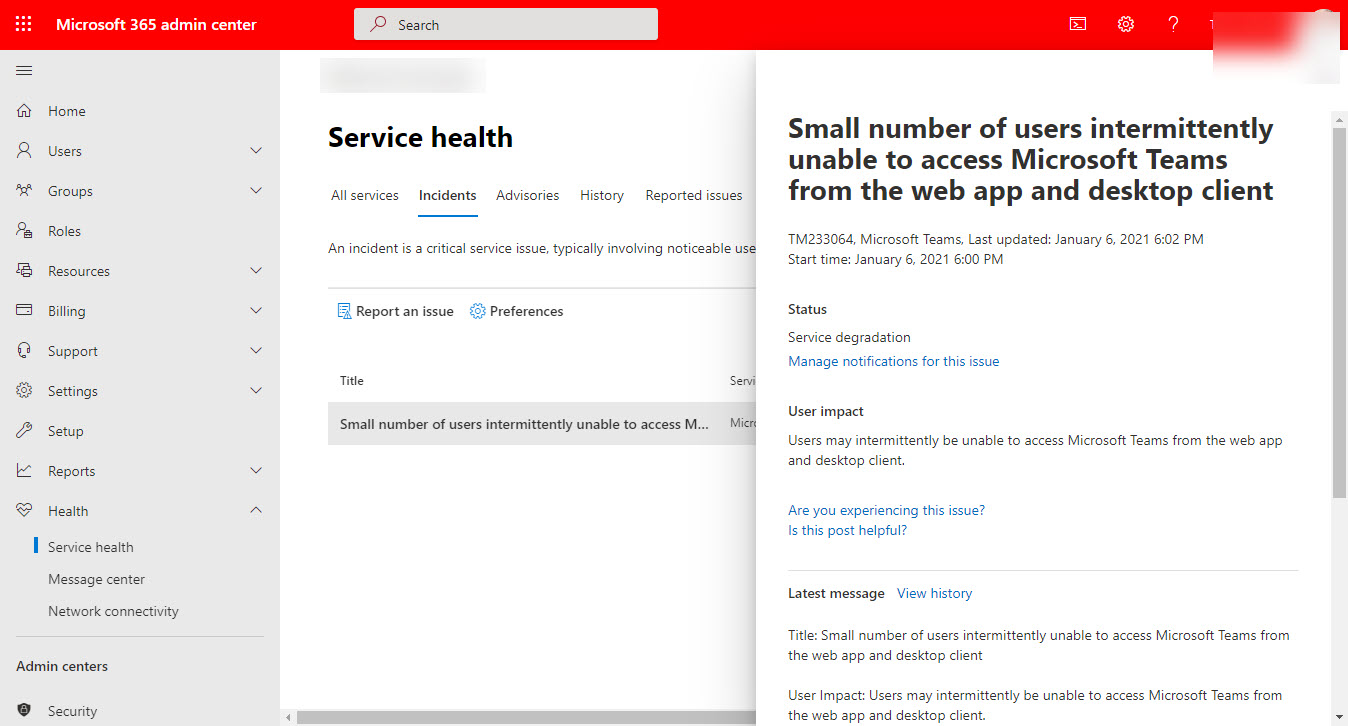The width and height of the screenshot is (1348, 726).
Task: Open the Advisories tab
Action: (528, 195)
